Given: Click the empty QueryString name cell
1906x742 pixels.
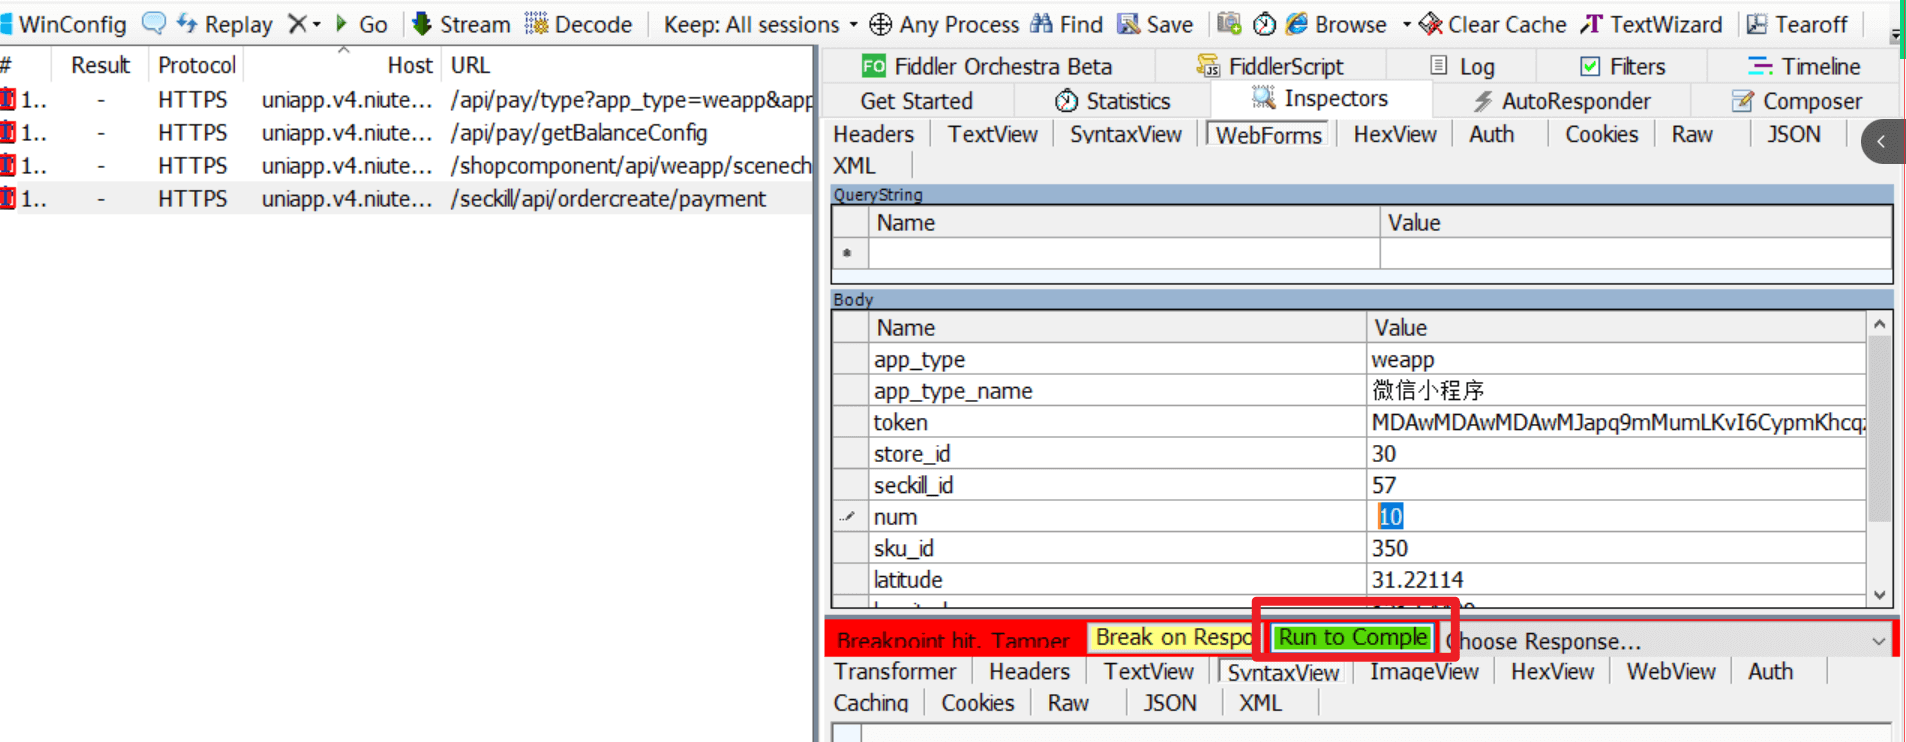Looking at the screenshot, I should point(1124,254).
